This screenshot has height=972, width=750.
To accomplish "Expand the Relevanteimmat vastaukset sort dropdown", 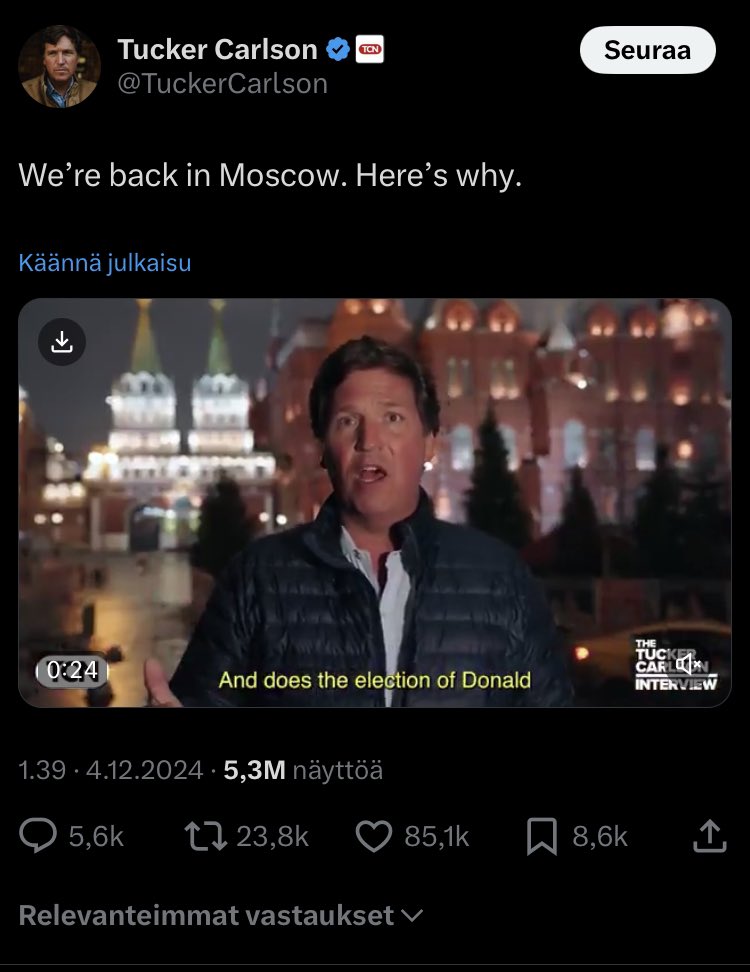I will 221,916.
